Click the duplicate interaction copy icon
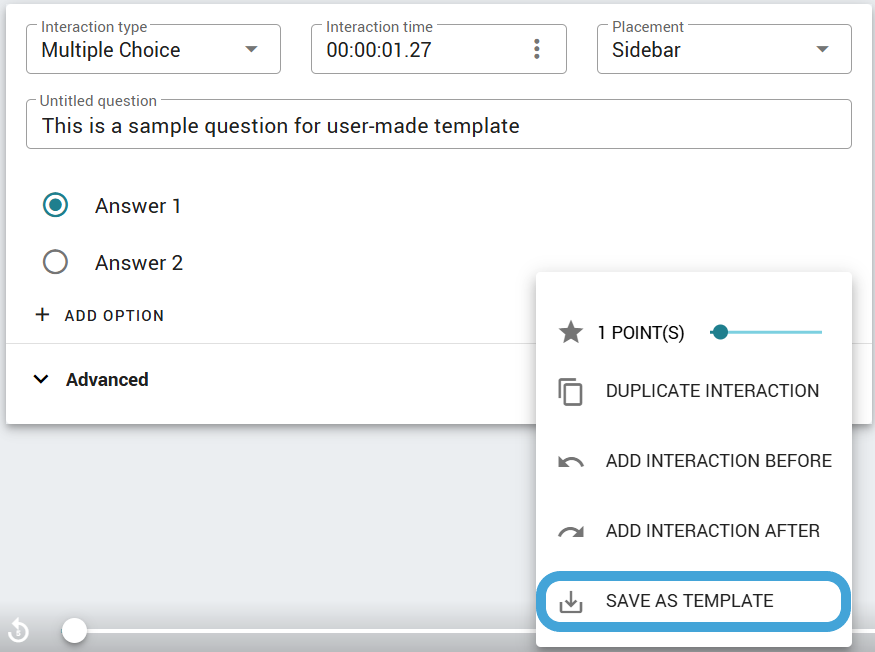The image size is (875, 652). tap(570, 391)
